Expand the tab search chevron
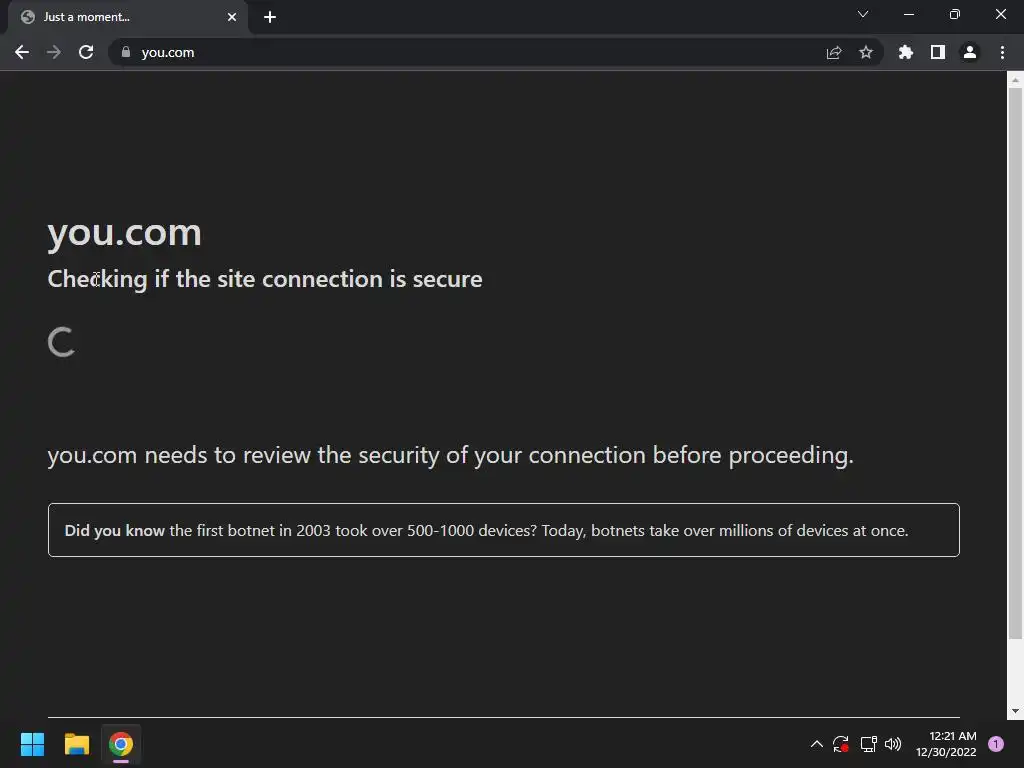The width and height of the screenshot is (1024, 768). 863,15
